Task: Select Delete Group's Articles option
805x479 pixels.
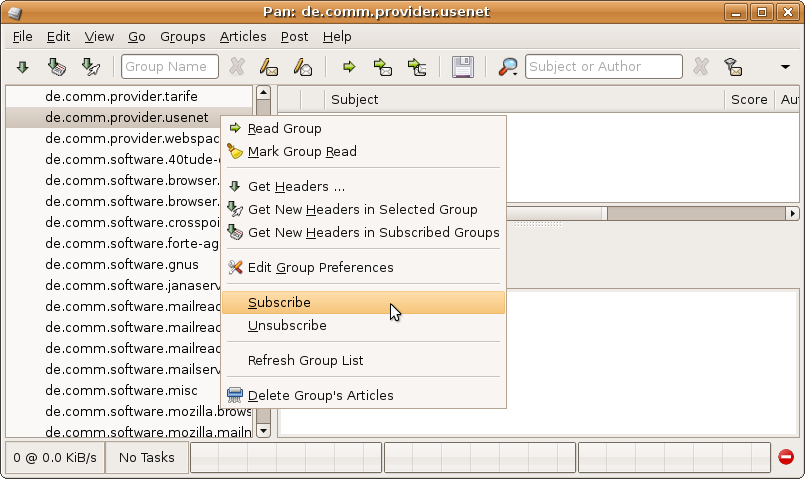Action: (x=320, y=395)
